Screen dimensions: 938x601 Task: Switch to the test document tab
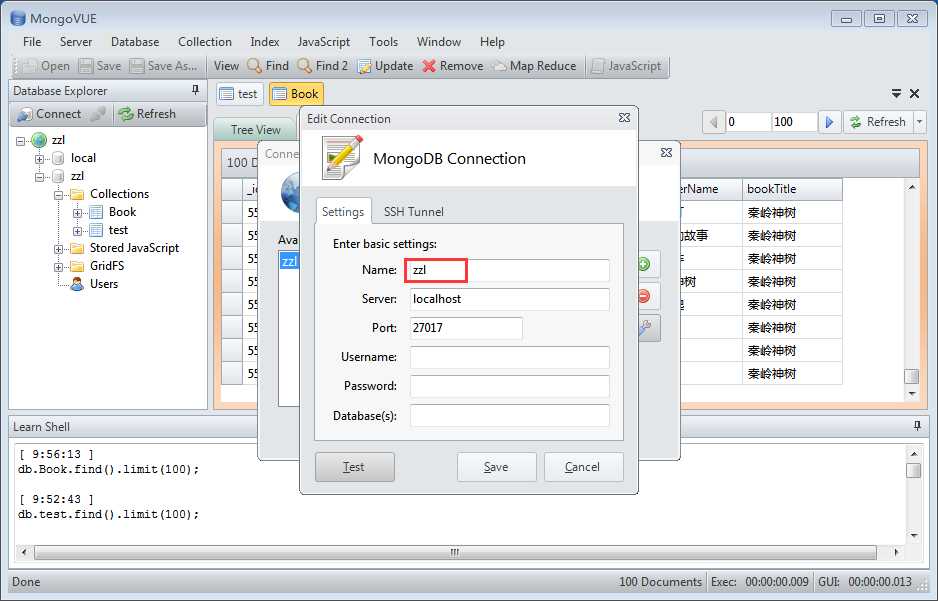[239, 94]
